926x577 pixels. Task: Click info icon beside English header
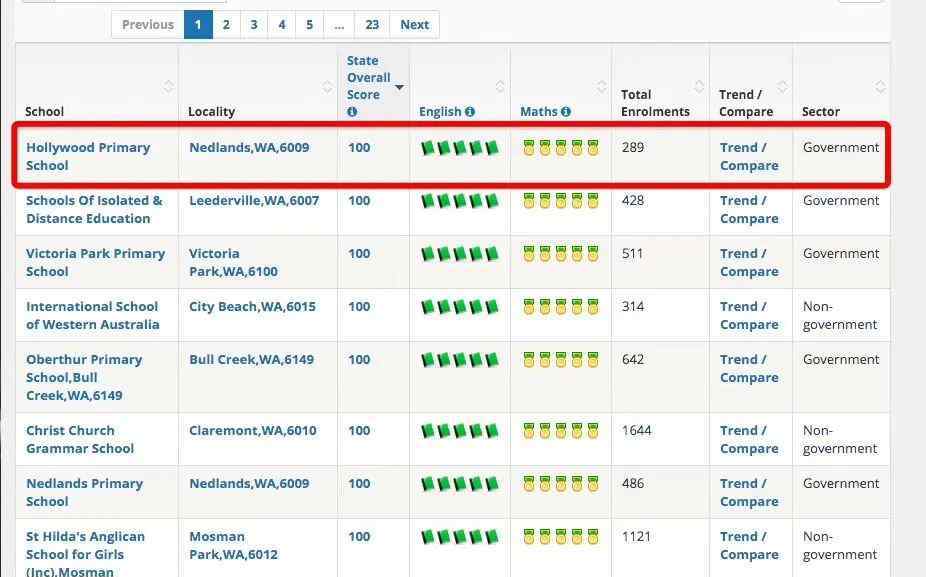[x=469, y=112]
